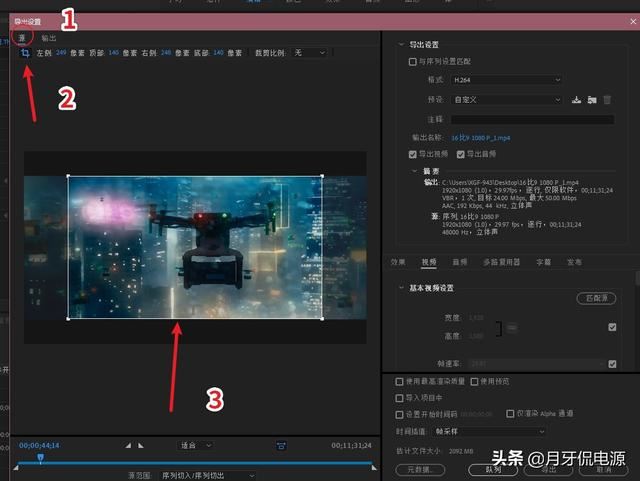Toggle the aspect ratio correction icon
Viewport: 640px width, 481px height.
[281, 445]
